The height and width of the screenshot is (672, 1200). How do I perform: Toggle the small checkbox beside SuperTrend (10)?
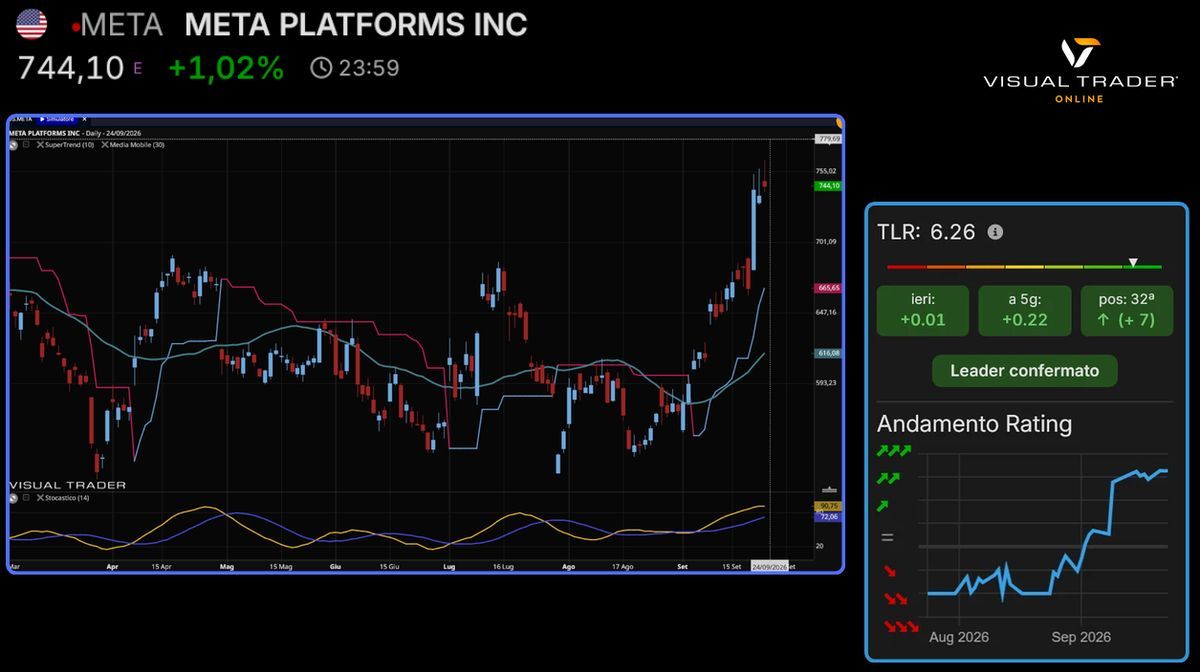pyautogui.click(x=26, y=144)
